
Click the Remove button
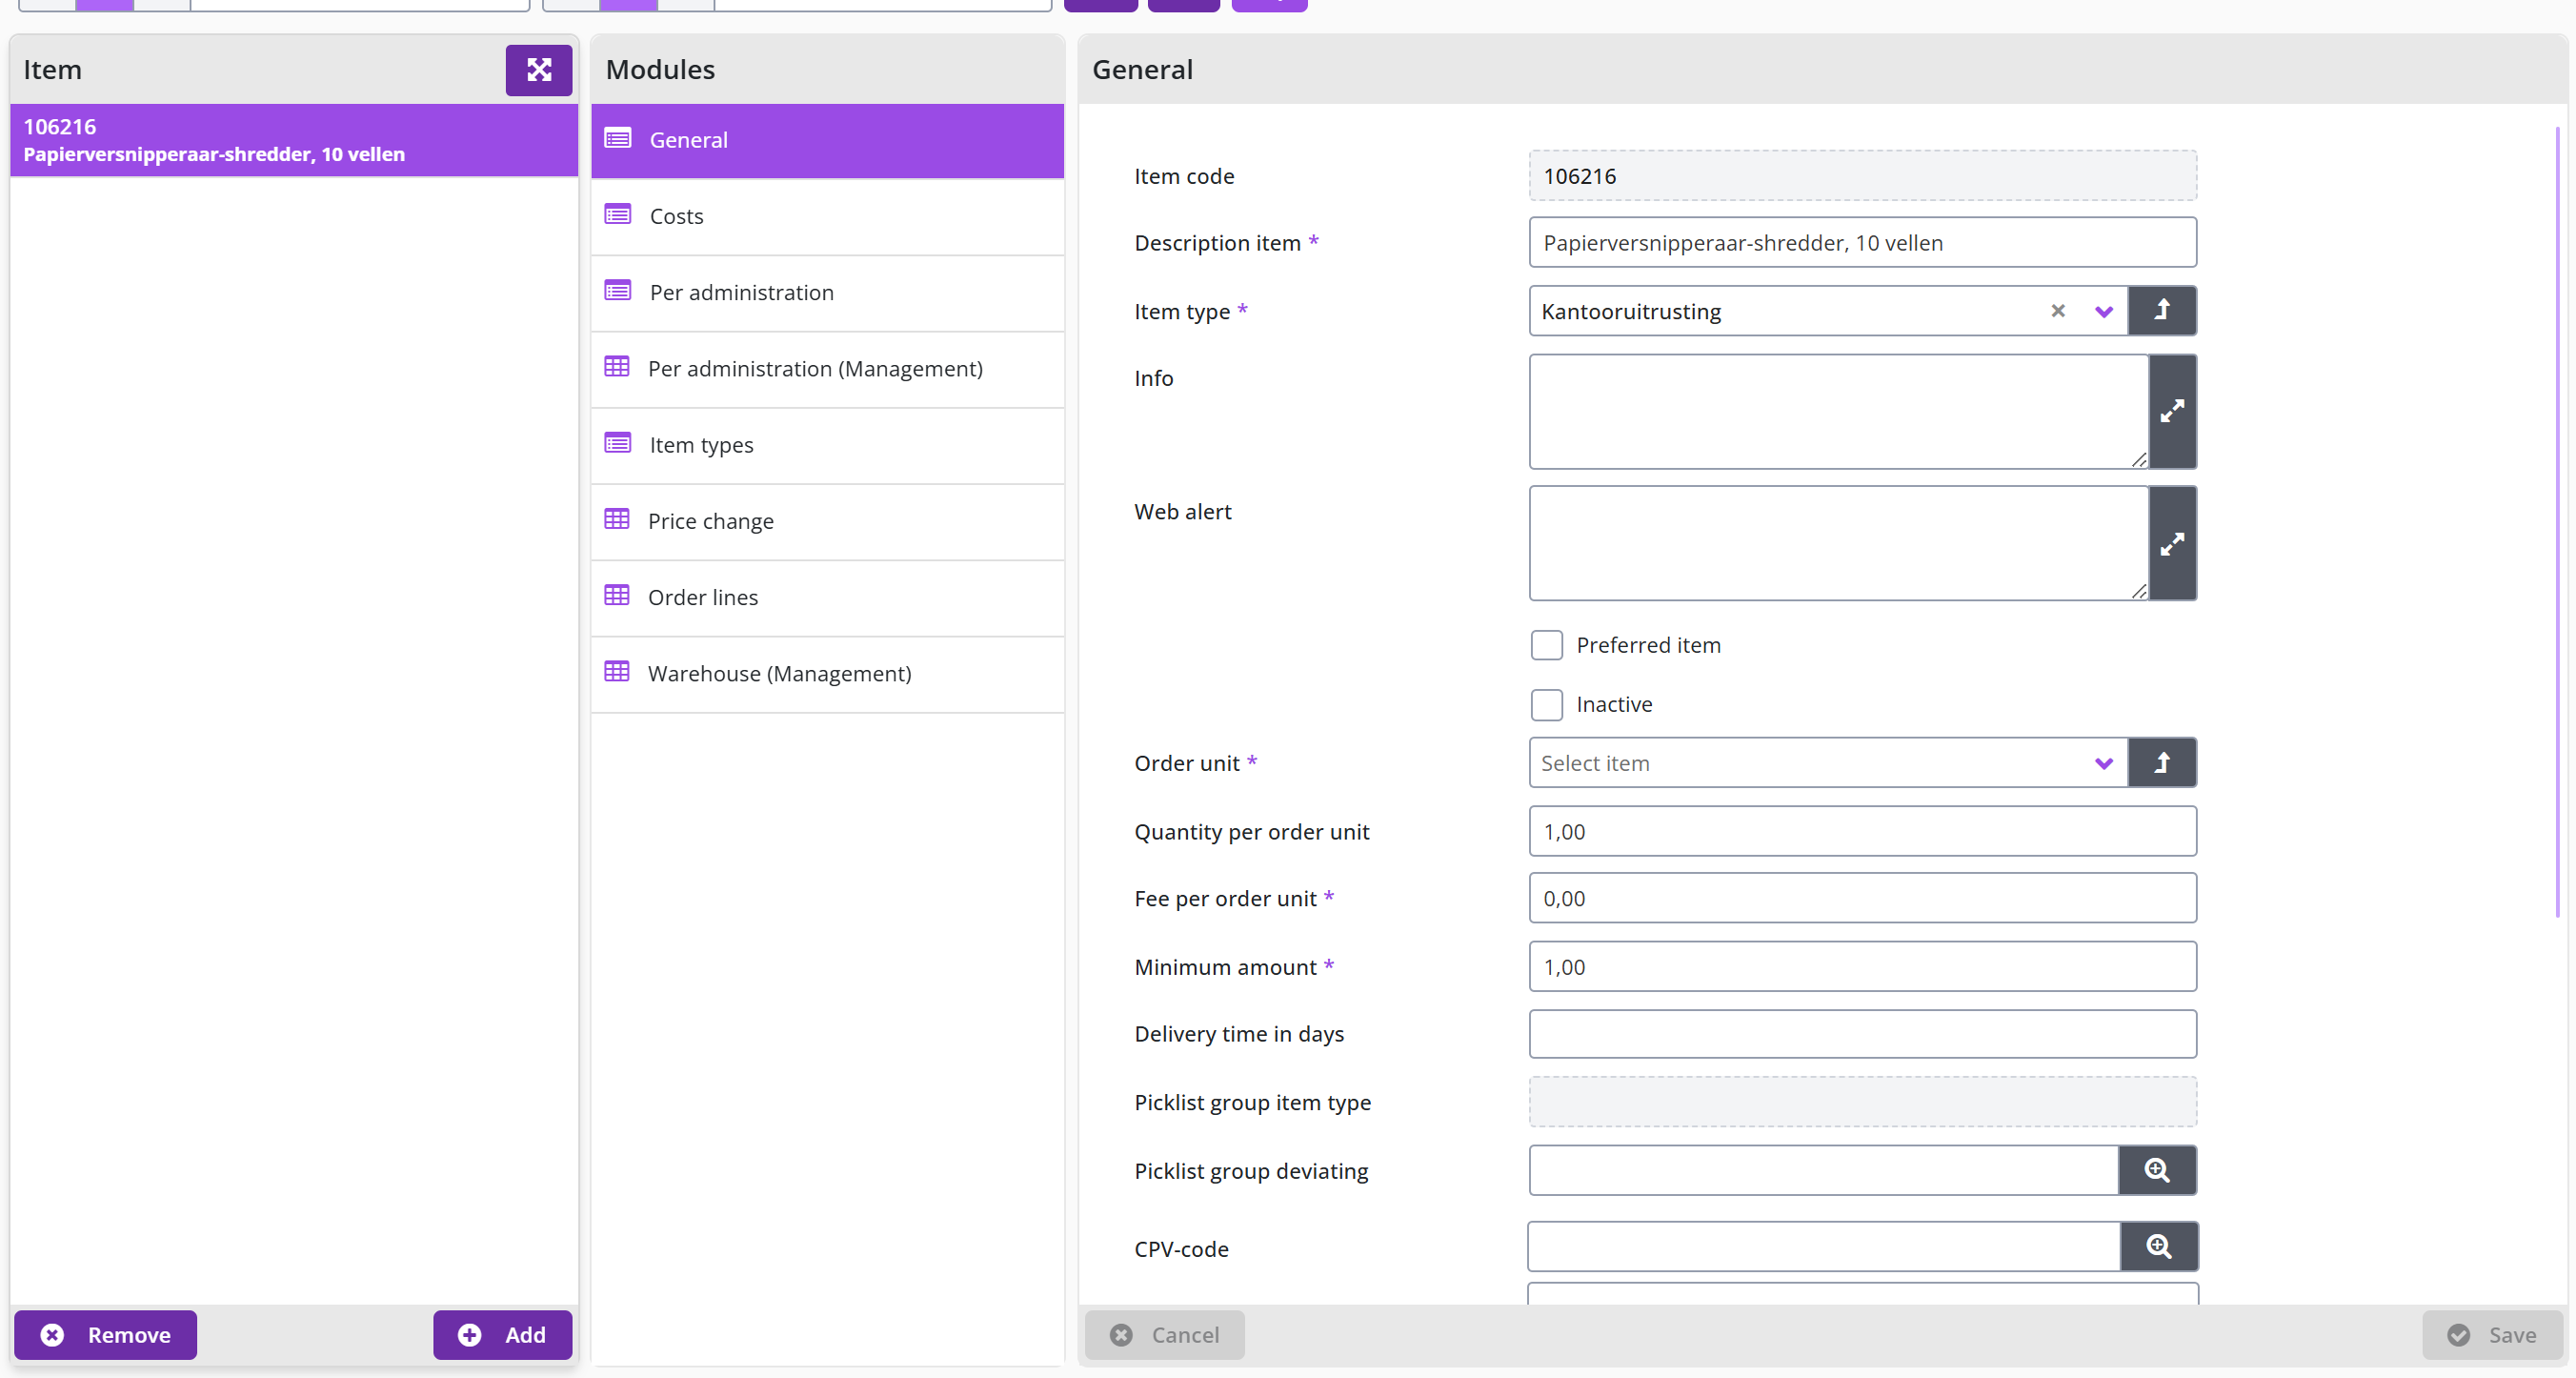(x=106, y=1335)
